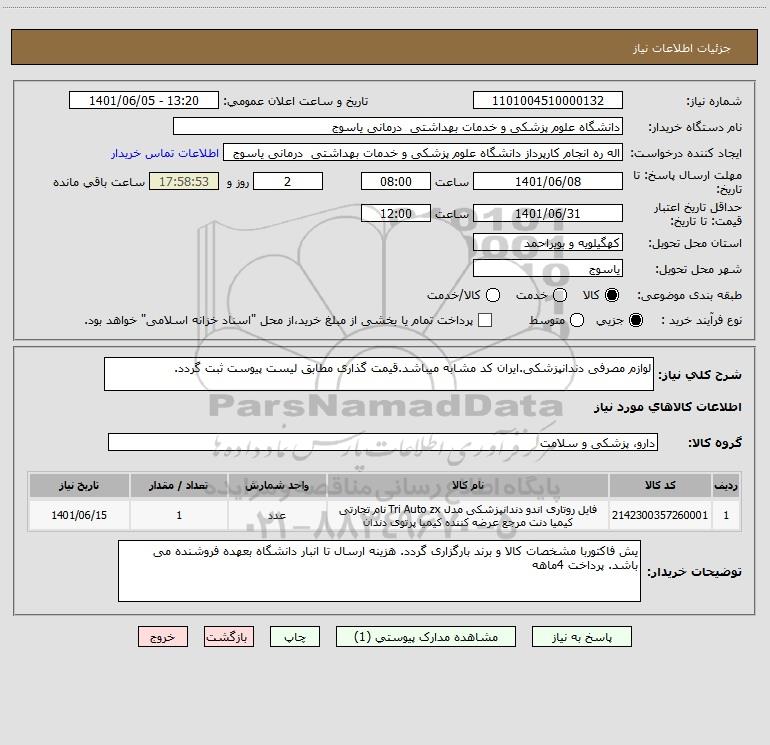
Task: Click the چاپ print button
Action: click(295, 637)
